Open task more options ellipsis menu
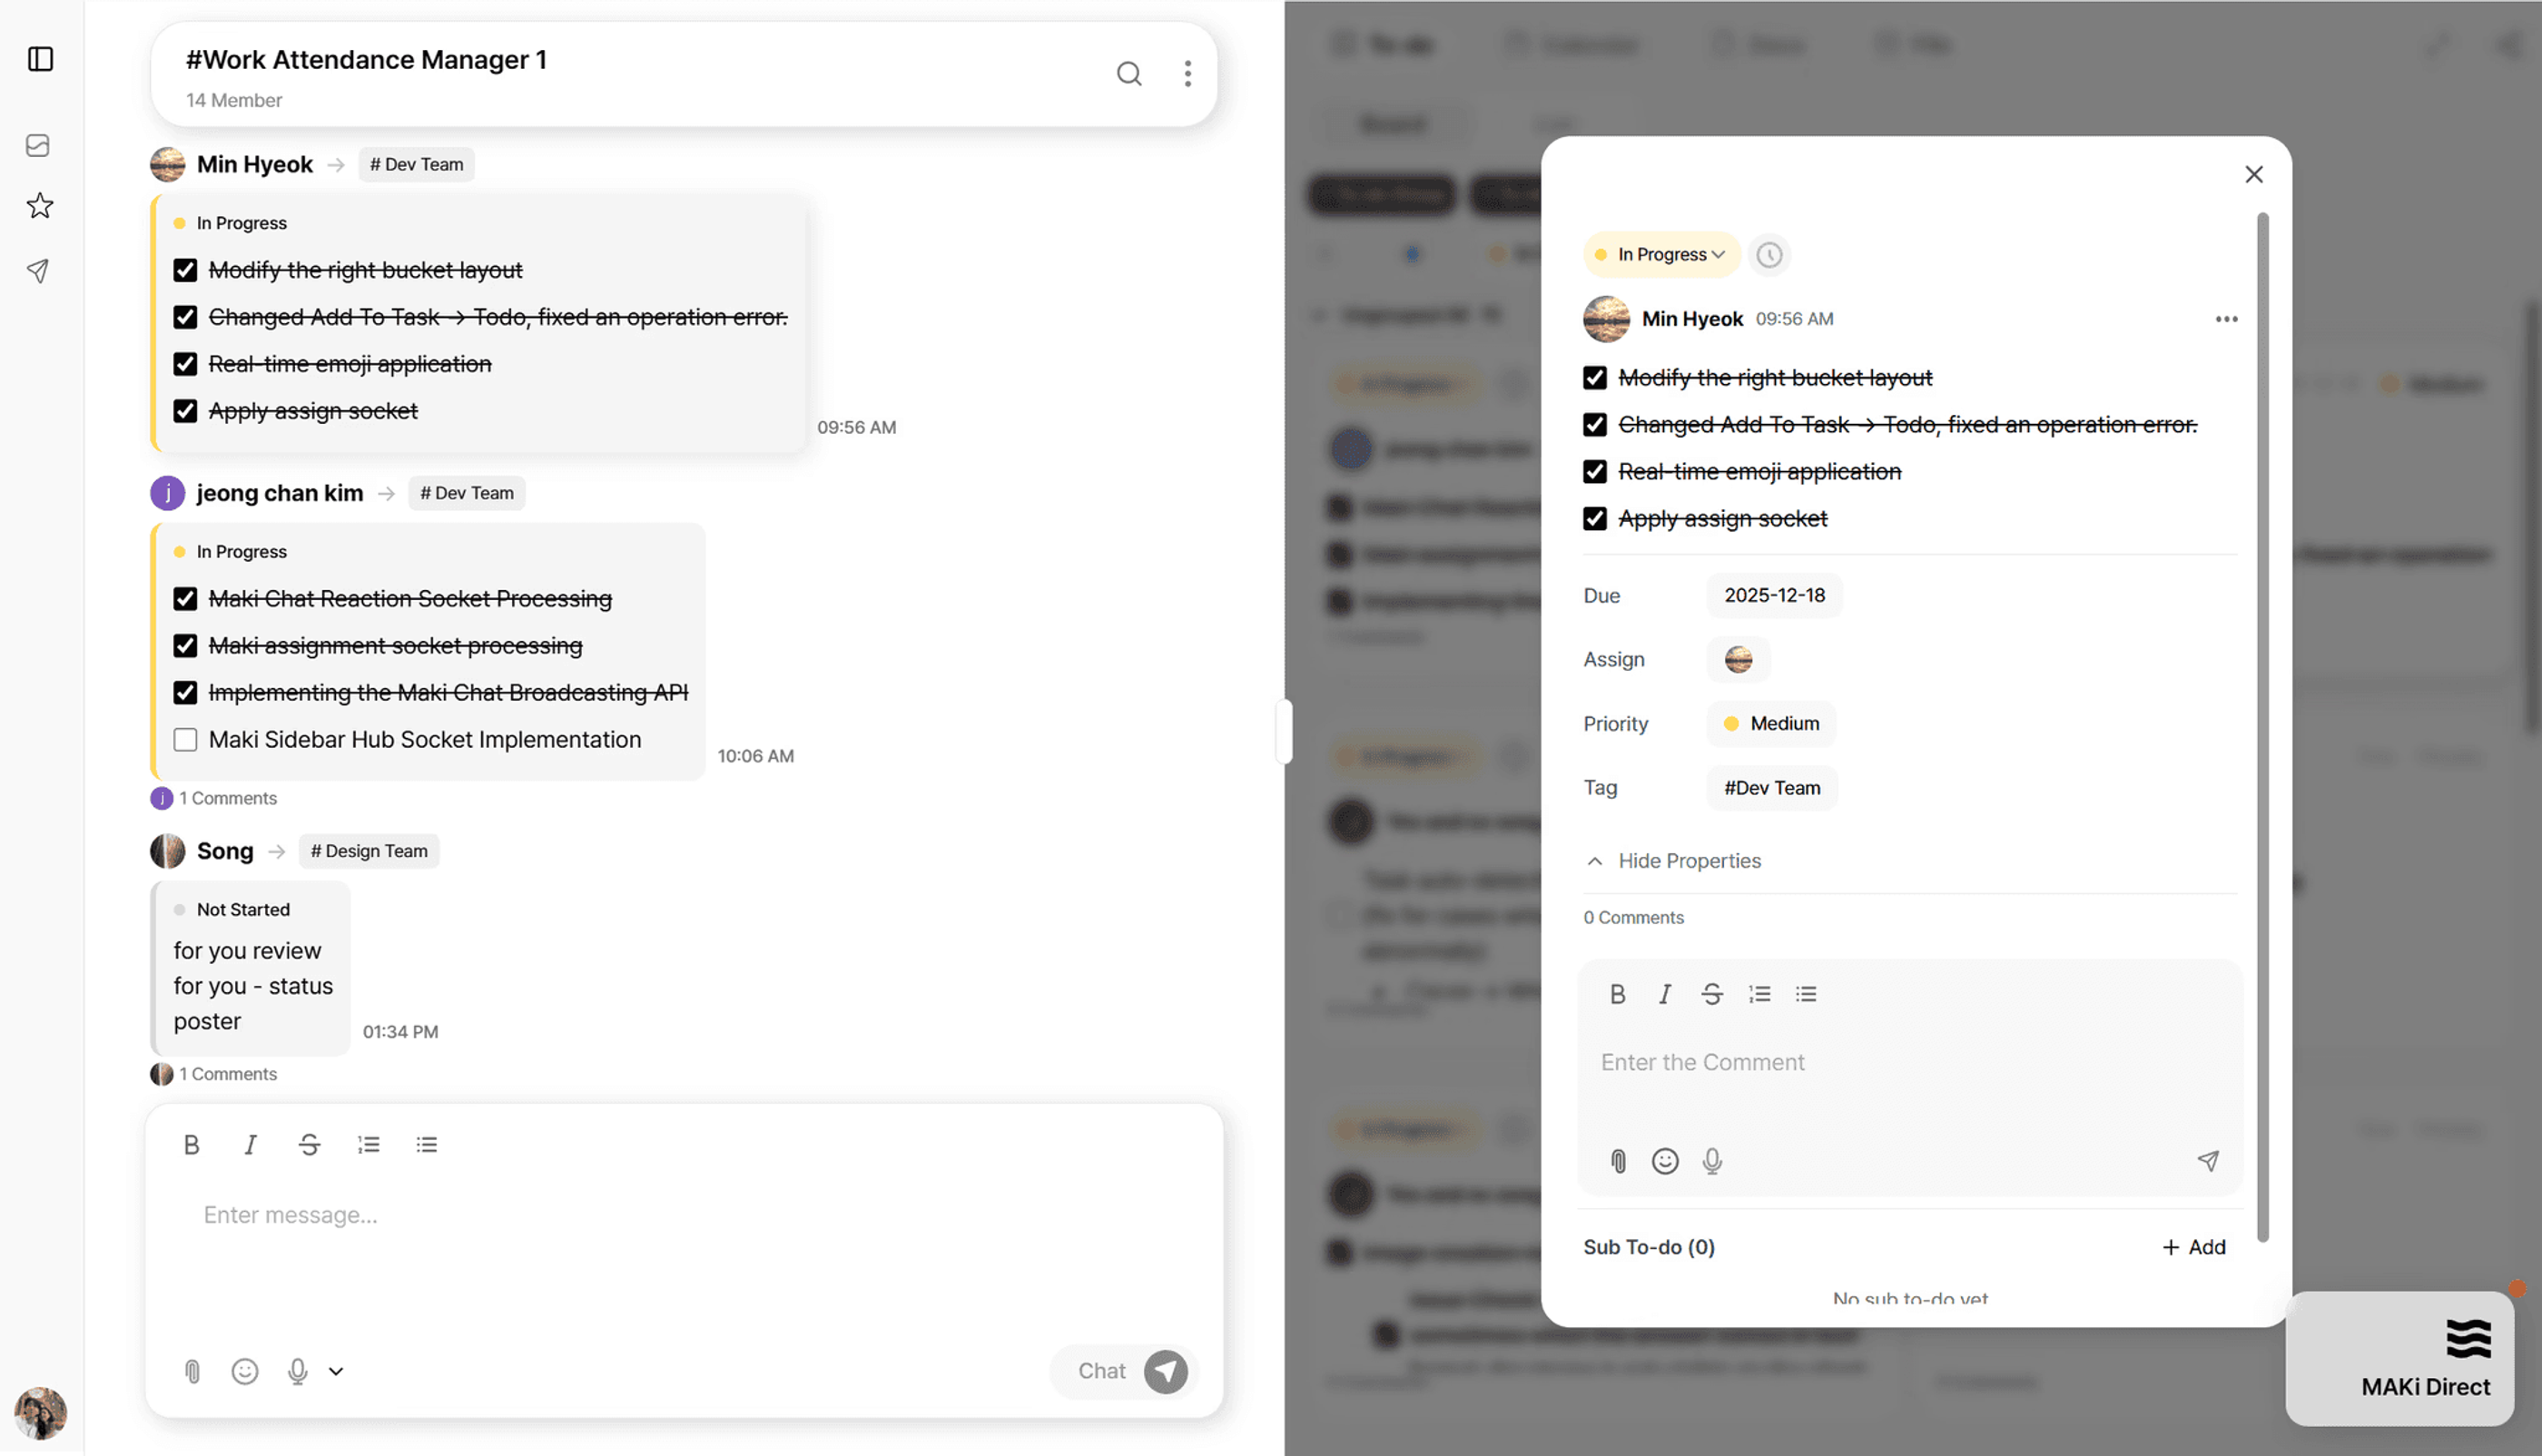The image size is (2542, 1456). (2226, 319)
